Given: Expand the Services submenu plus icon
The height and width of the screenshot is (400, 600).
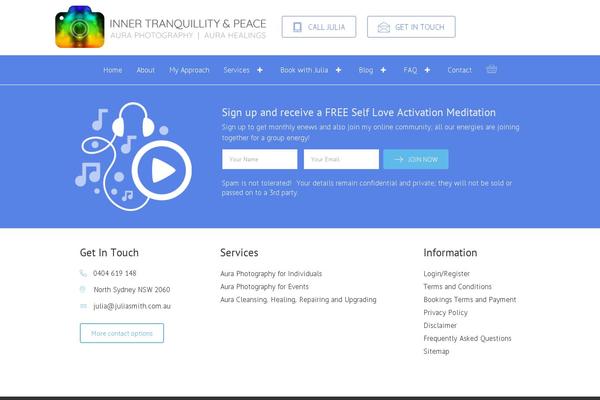Looking at the screenshot, I should (x=260, y=70).
